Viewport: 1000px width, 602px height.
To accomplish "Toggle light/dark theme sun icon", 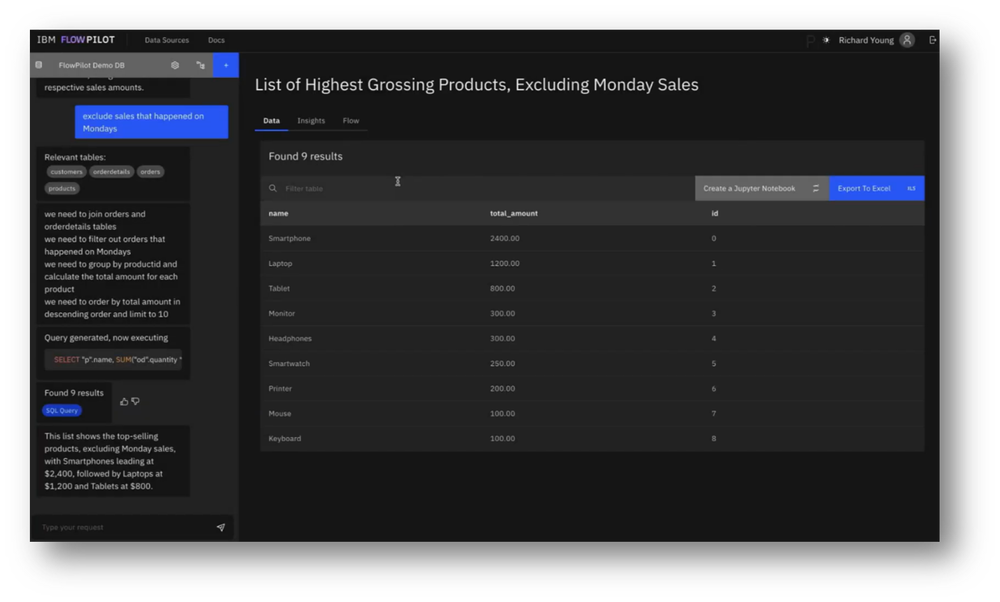I will (x=826, y=40).
